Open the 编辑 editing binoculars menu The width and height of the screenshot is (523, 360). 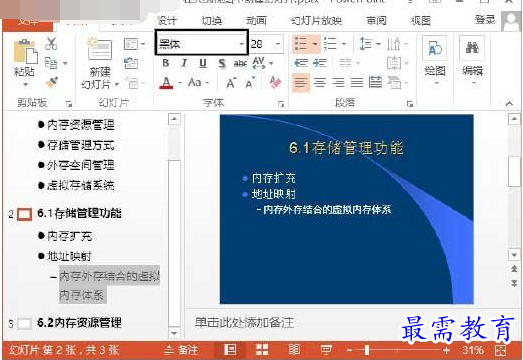[472, 60]
